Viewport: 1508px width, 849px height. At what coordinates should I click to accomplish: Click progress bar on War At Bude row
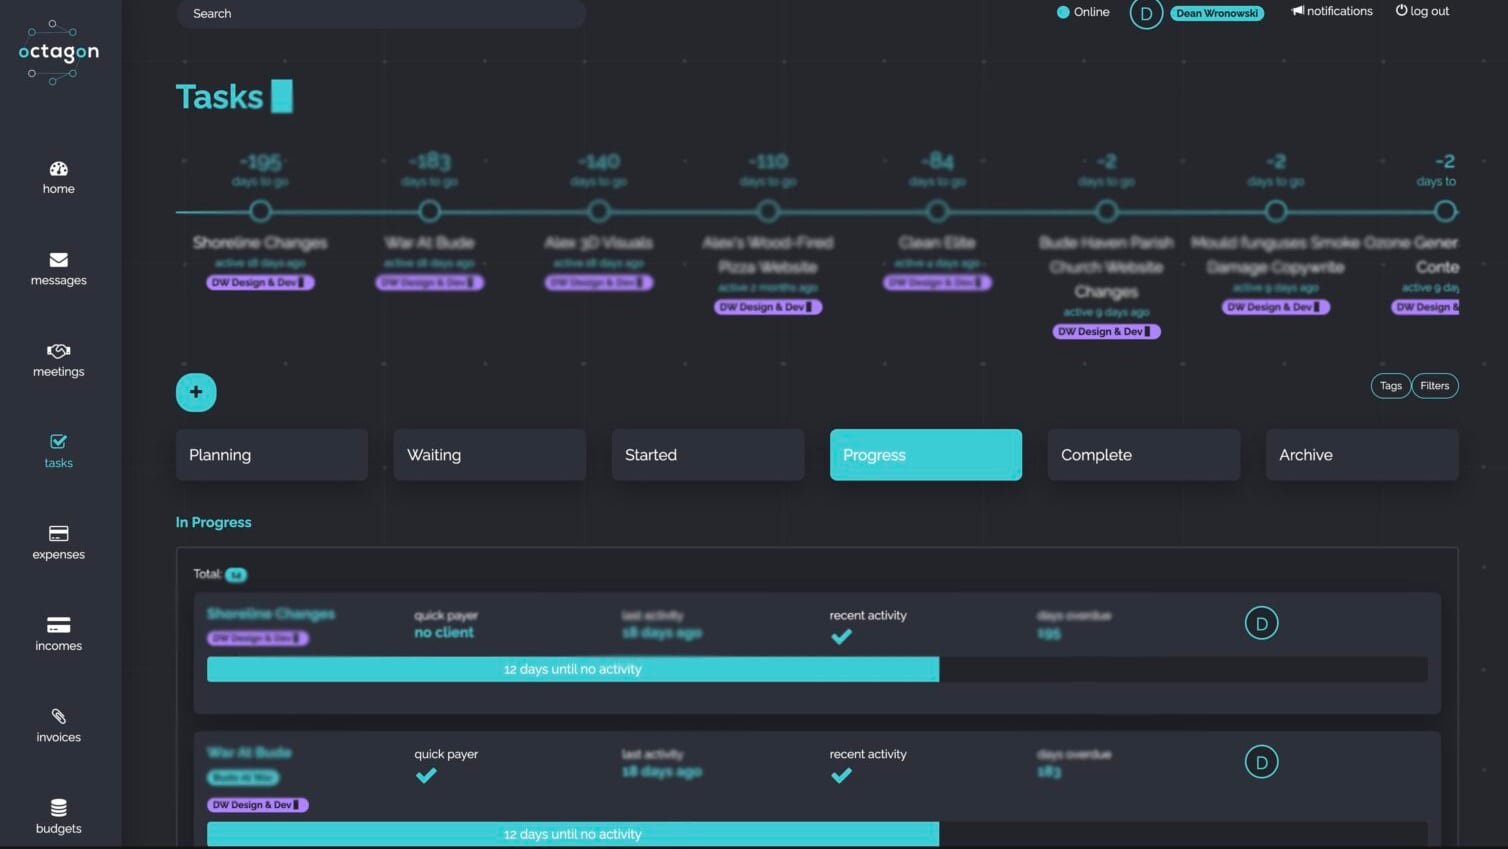[817, 834]
